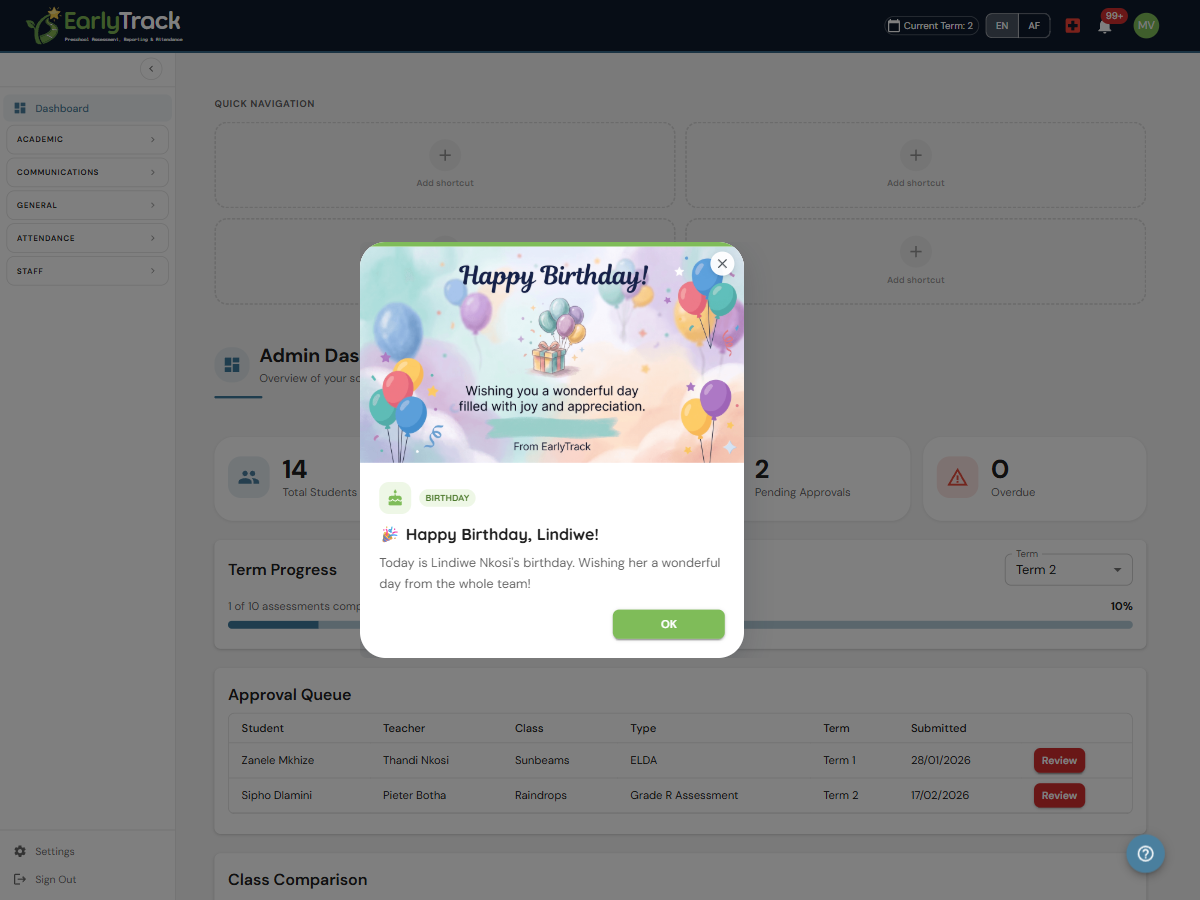Image resolution: width=1200 pixels, height=900 pixels.
Task: Click the red medical cross icon
Action: click(1073, 26)
